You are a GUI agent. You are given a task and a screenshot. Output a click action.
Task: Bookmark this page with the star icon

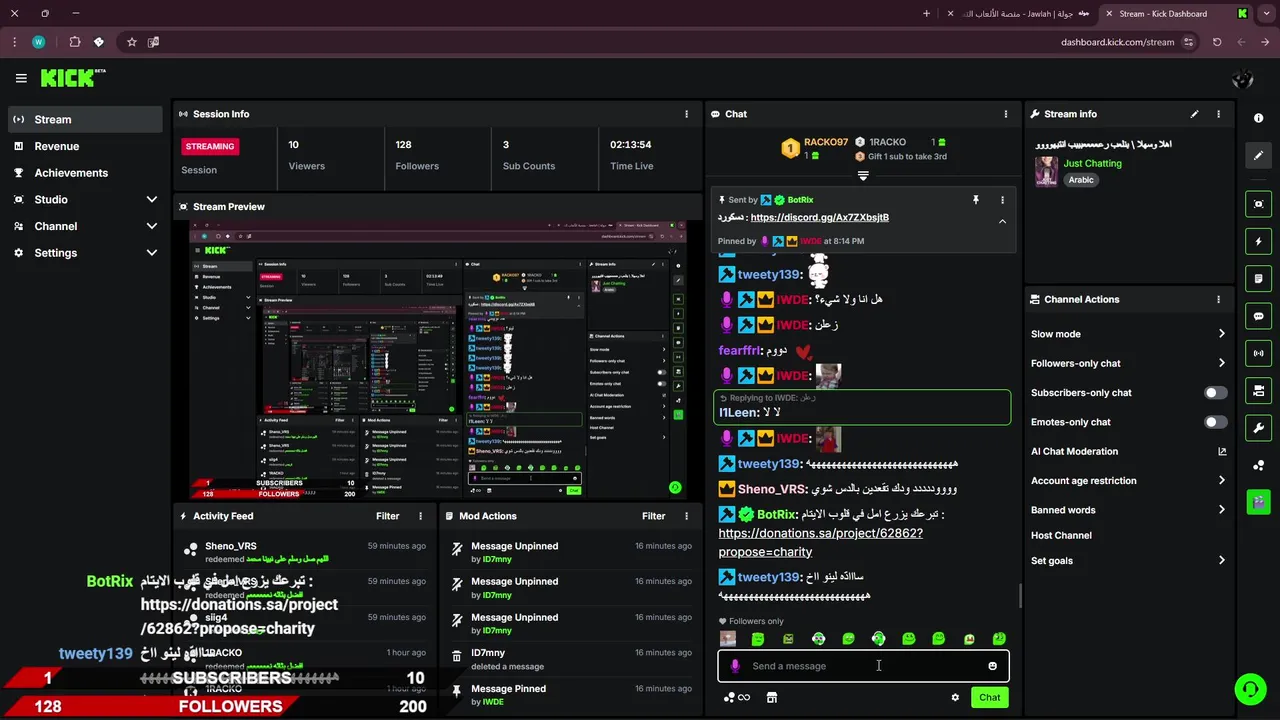131,42
